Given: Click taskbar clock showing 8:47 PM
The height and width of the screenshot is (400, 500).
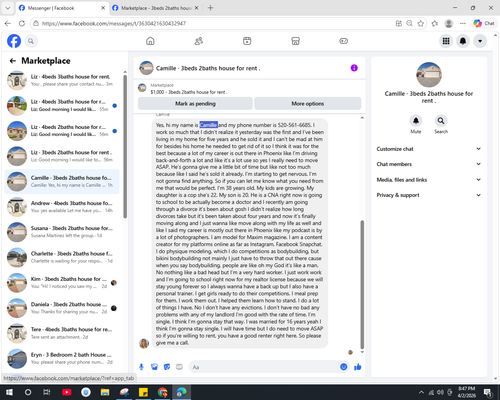Looking at the screenshot, I should coord(467,392).
